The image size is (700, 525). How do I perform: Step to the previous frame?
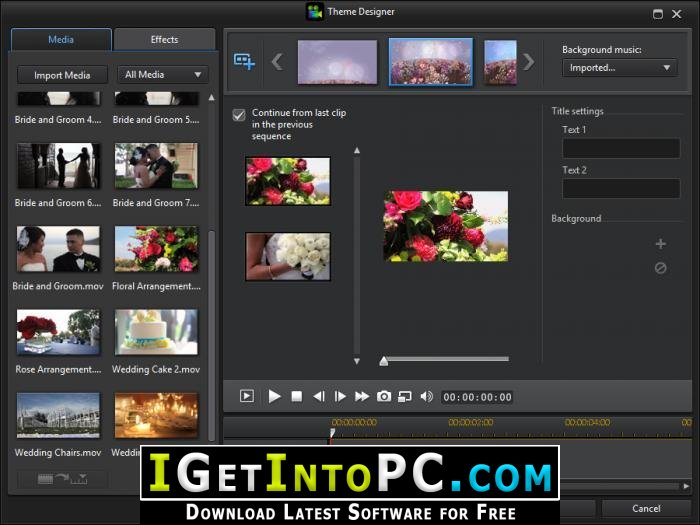click(318, 396)
